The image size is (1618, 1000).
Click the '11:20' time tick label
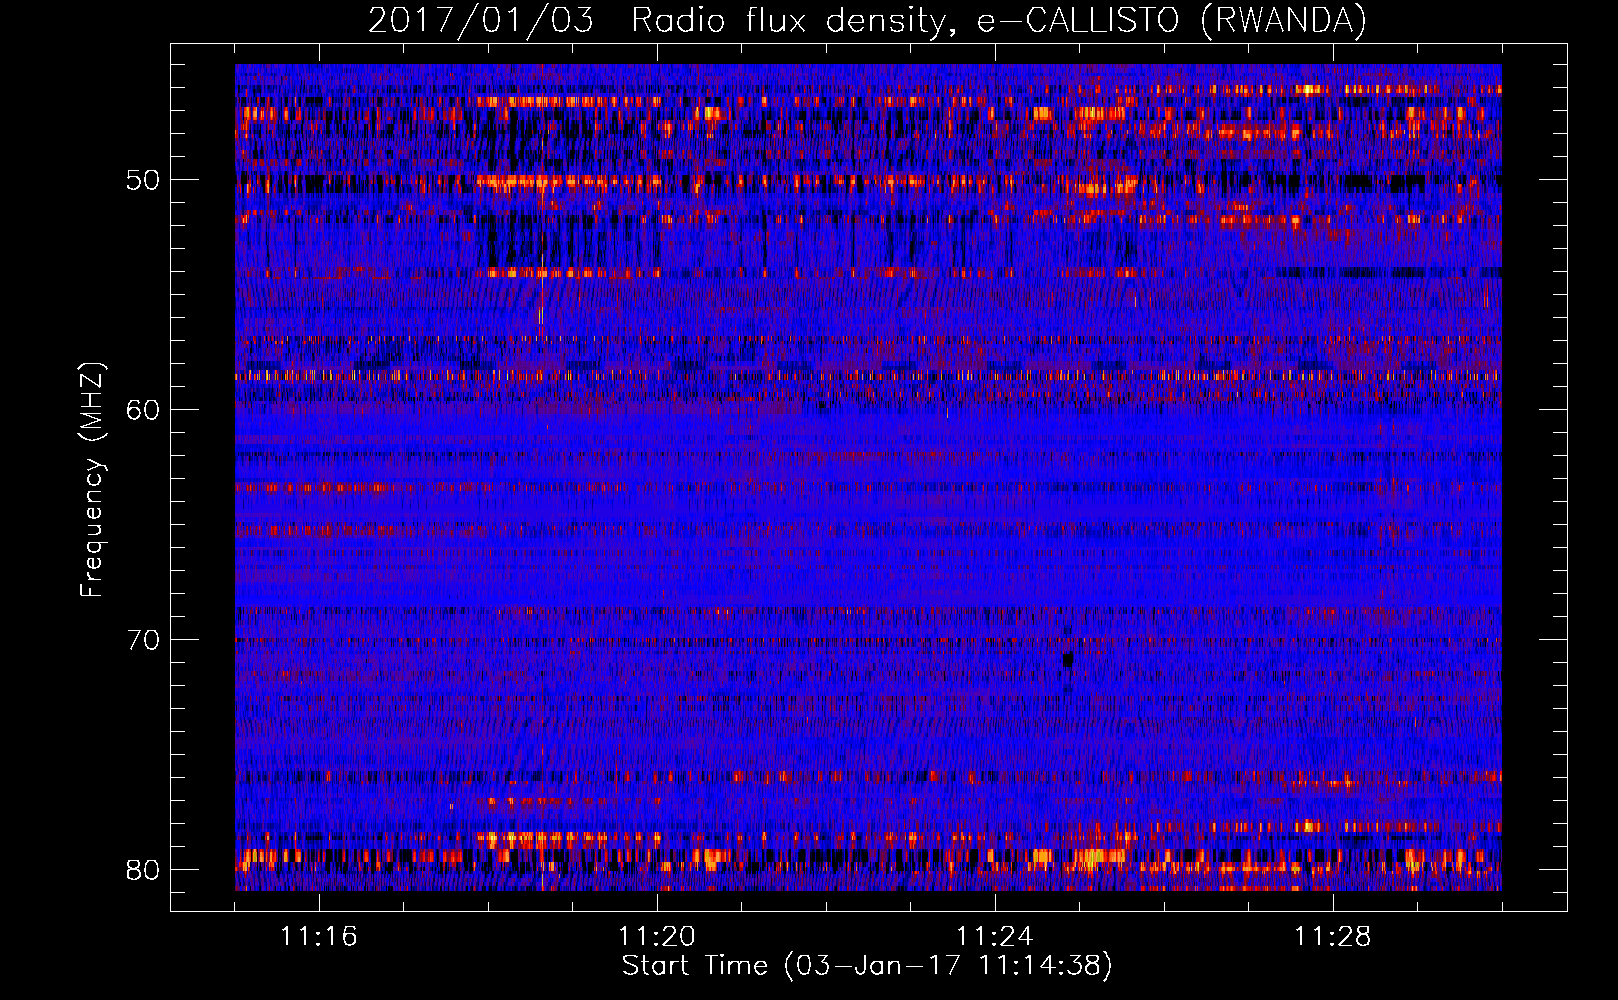pyautogui.click(x=657, y=937)
